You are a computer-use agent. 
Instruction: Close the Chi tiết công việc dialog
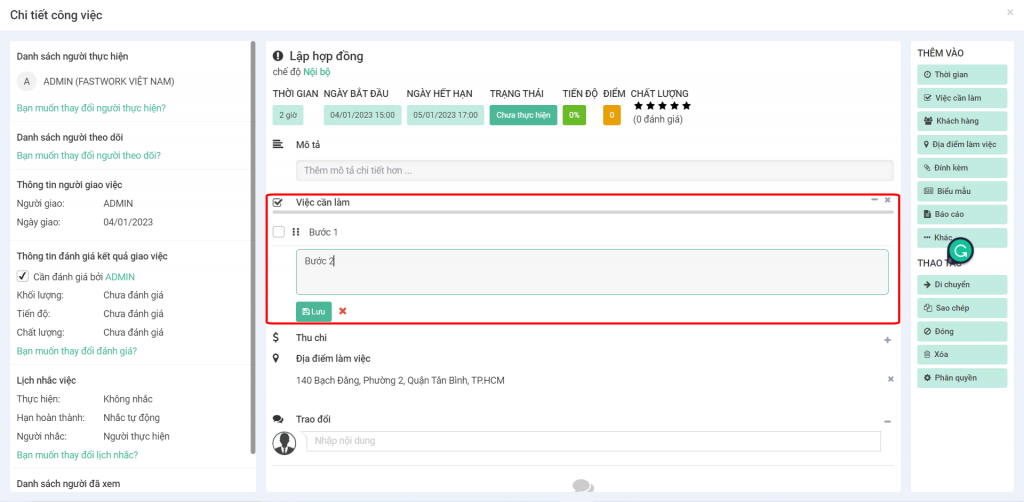[1009, 13]
